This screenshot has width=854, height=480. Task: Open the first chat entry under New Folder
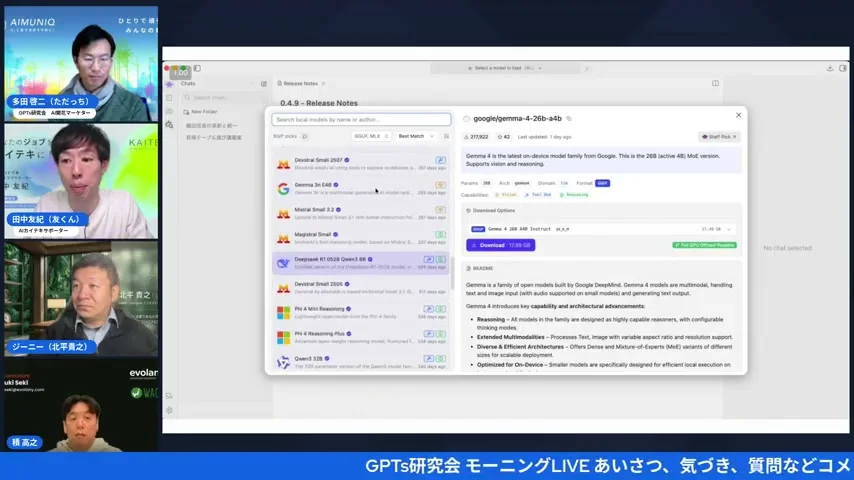pyautogui.click(x=211, y=125)
